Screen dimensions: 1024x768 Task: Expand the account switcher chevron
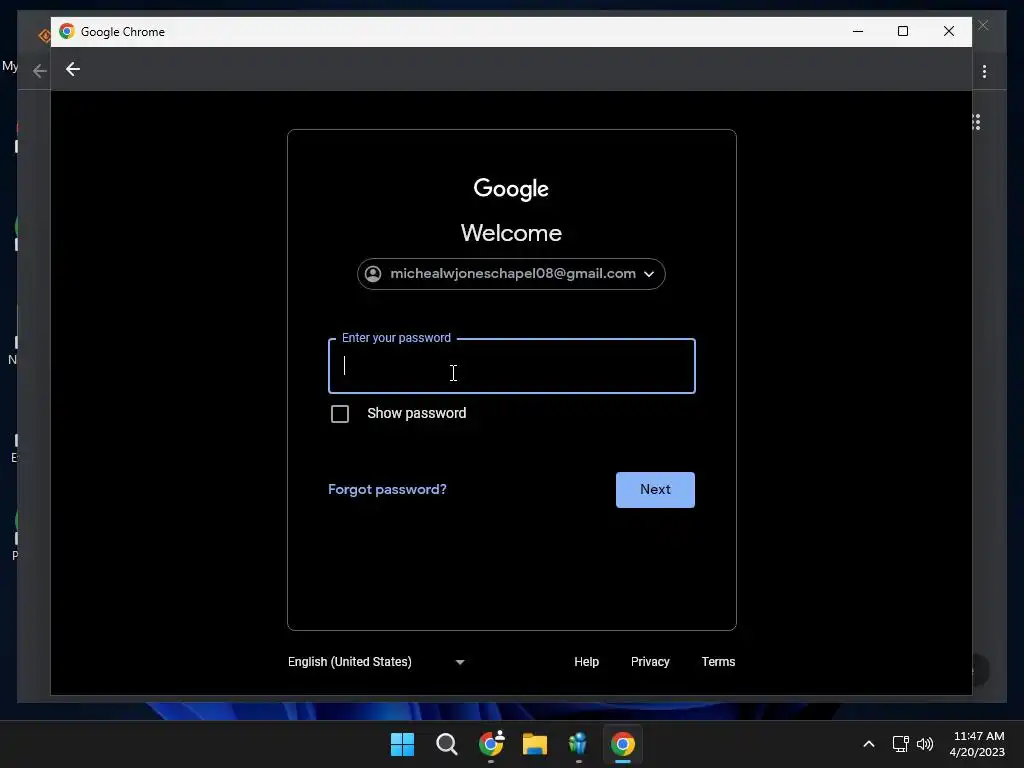coord(649,274)
